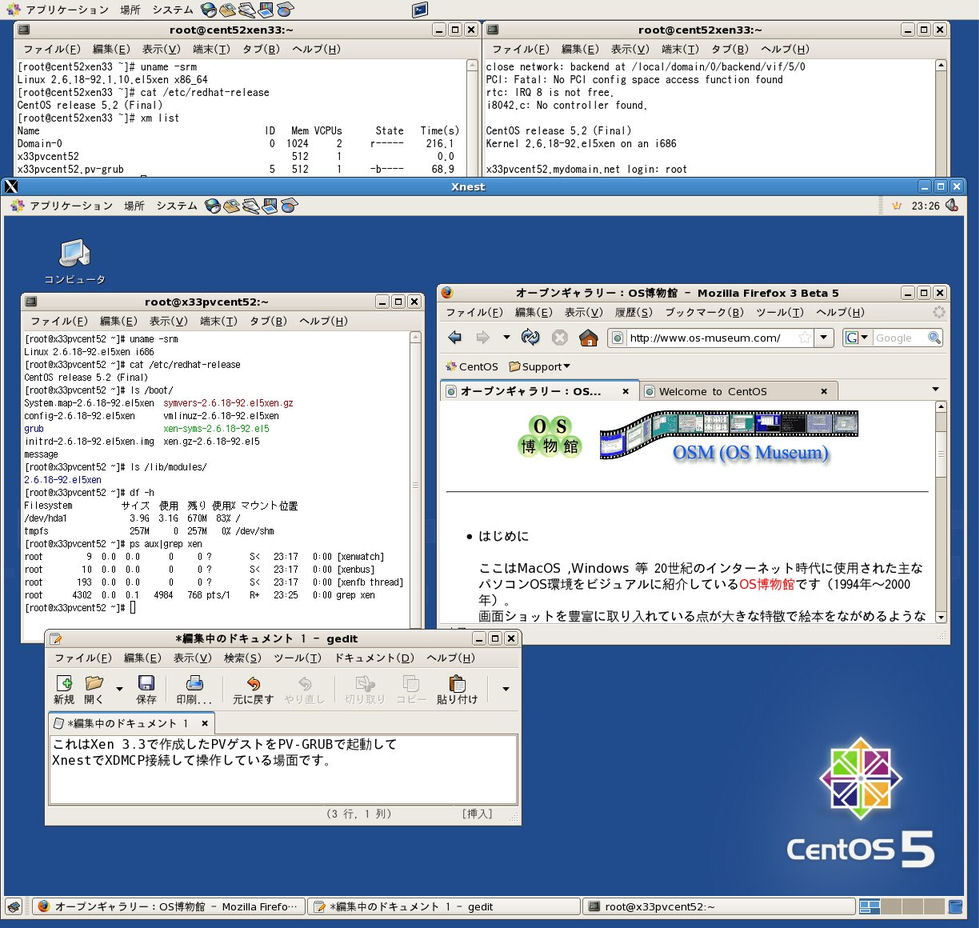Open システム menu in Xnest panel

[176, 206]
